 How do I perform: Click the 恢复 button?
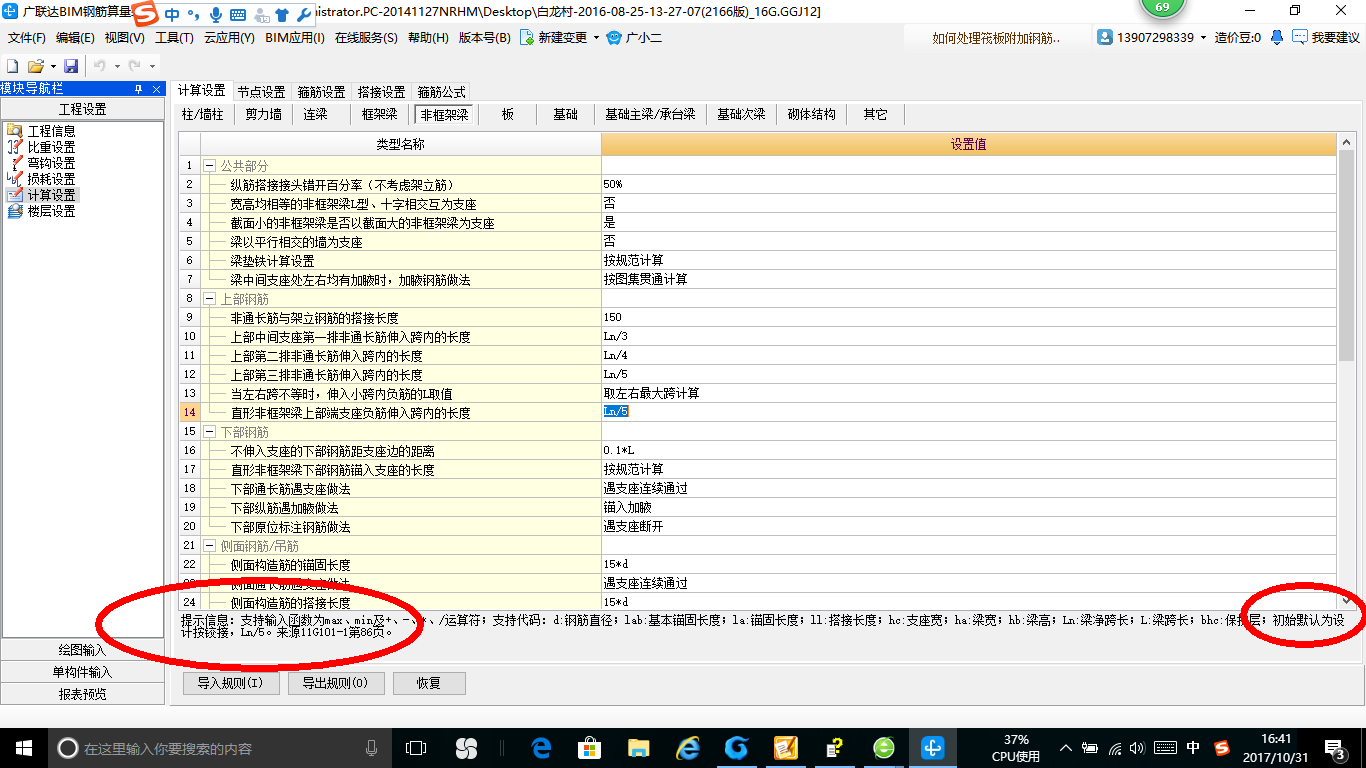(429, 684)
